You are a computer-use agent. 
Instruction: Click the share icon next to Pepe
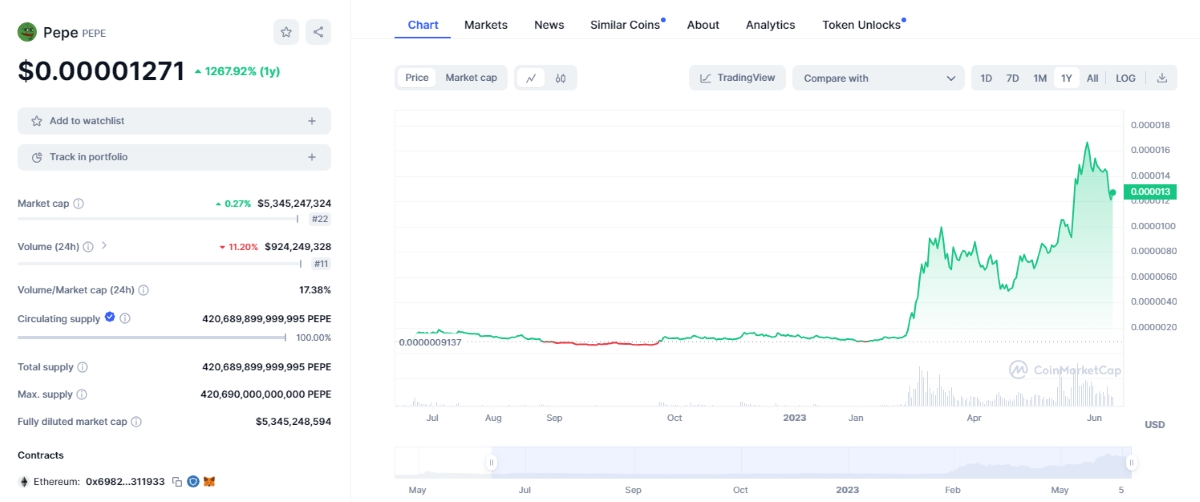point(318,32)
